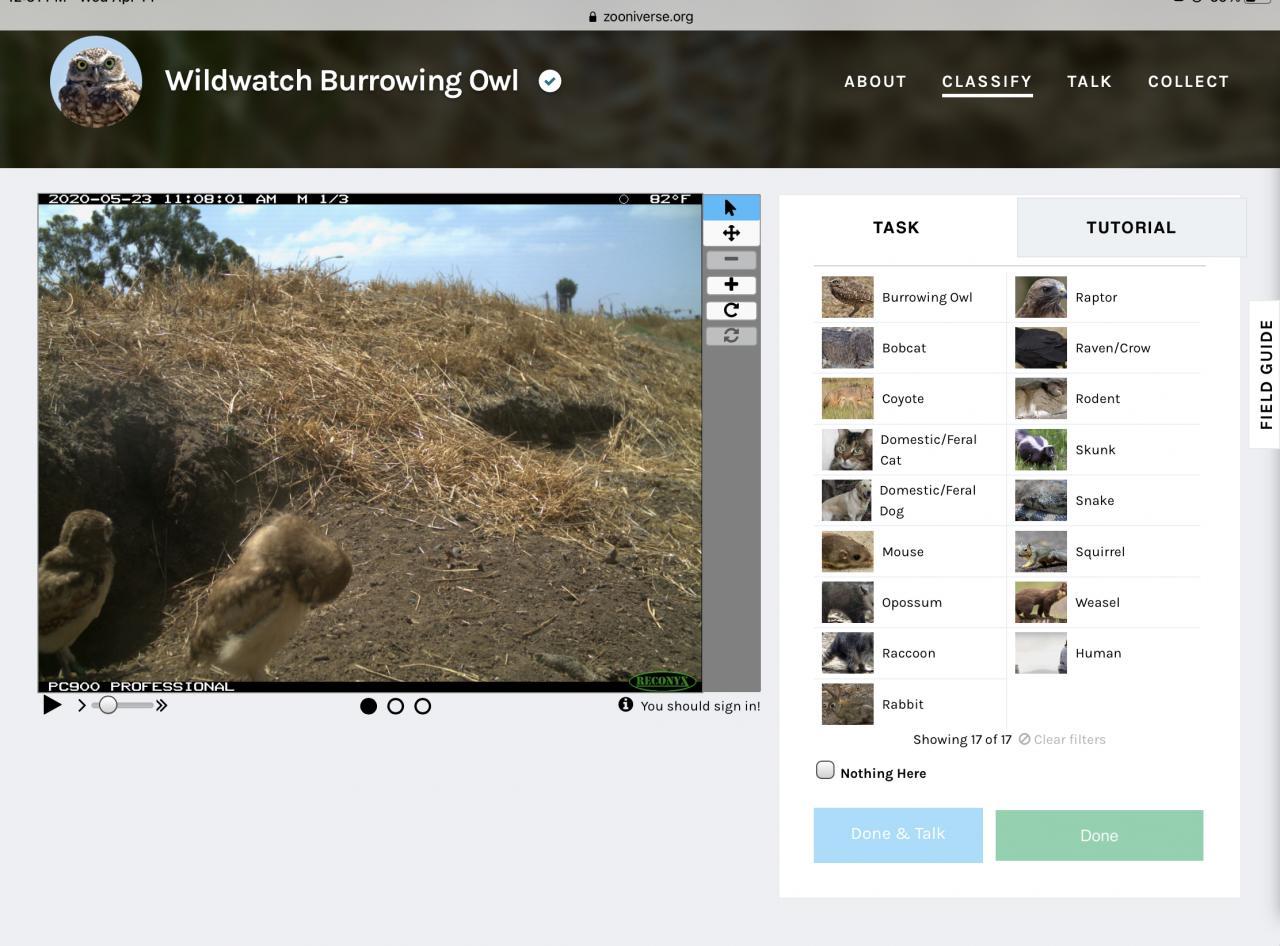Click Clear filters
Screen dimensions: 1280x946
(1062, 740)
